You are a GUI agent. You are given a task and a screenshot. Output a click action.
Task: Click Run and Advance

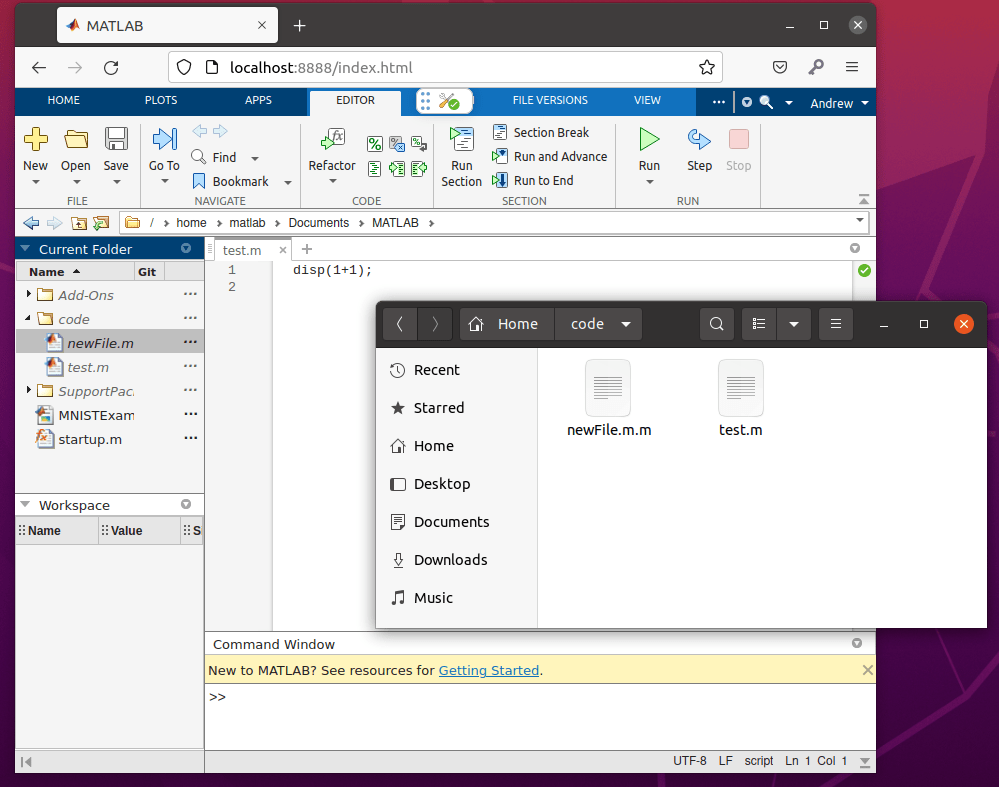pos(549,157)
